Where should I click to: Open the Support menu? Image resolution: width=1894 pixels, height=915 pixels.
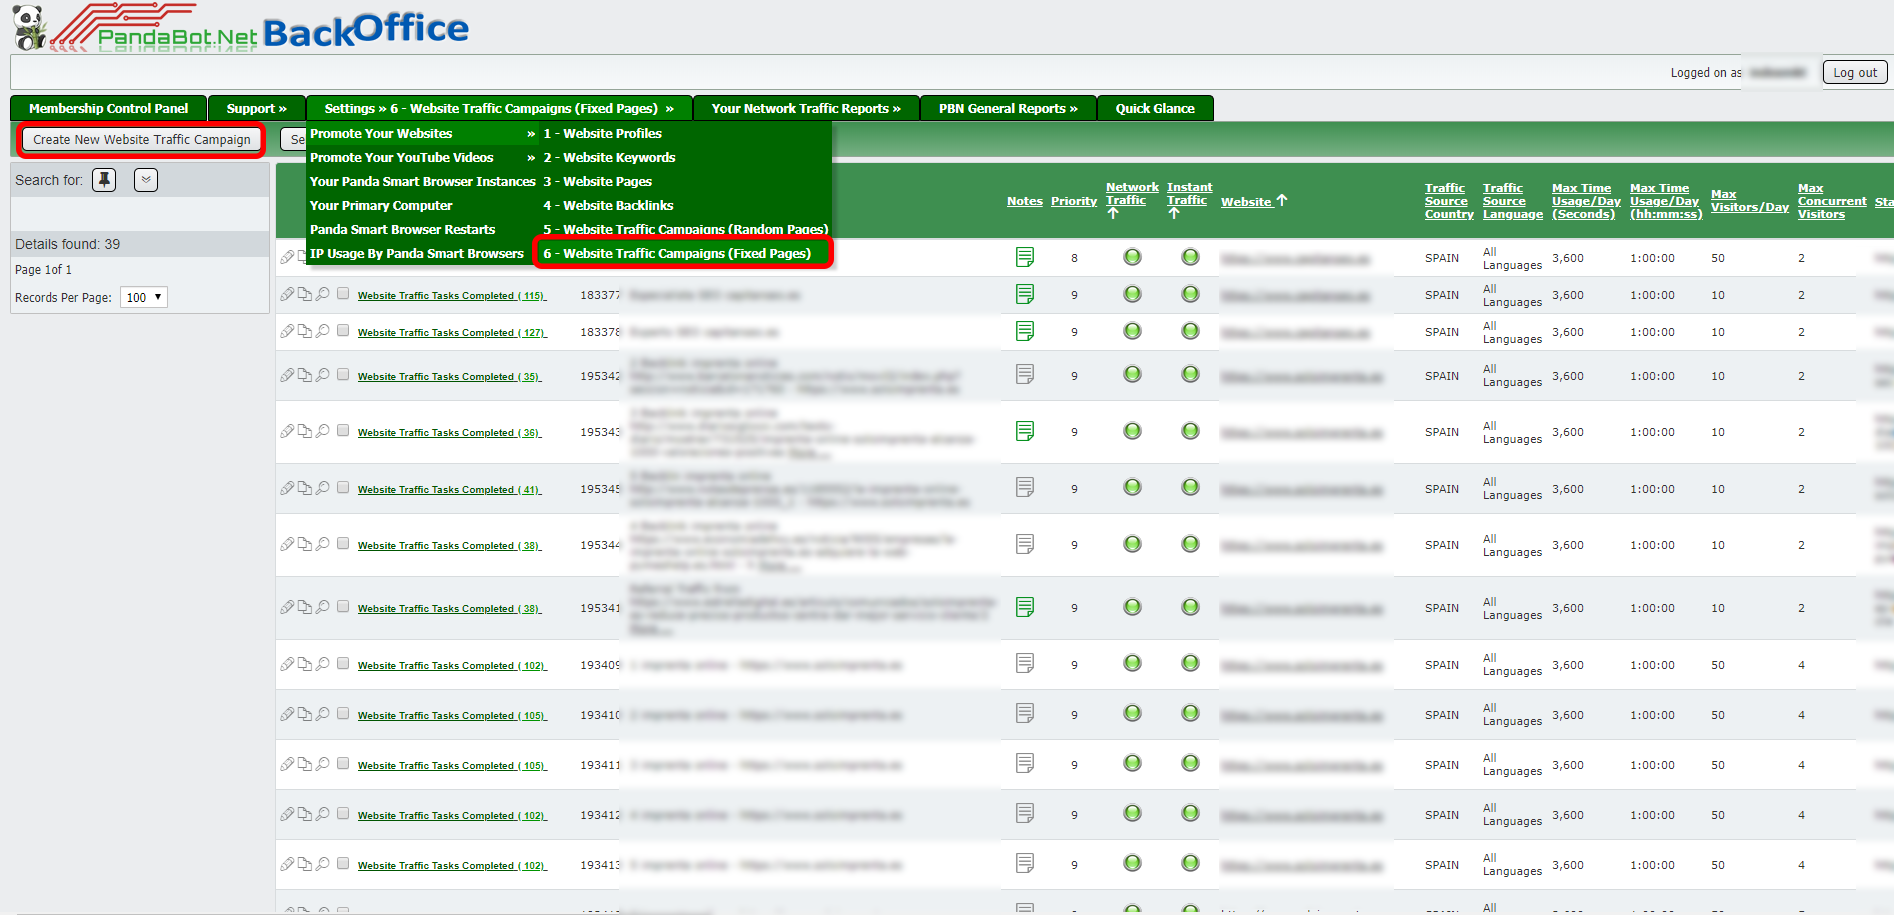256,108
